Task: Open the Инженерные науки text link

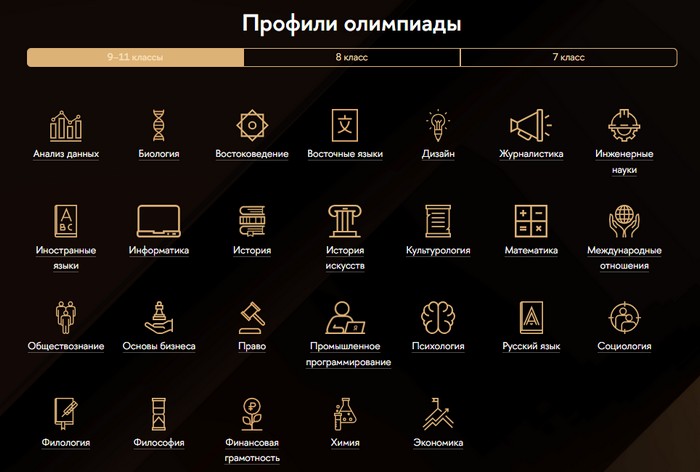Action: pos(624,161)
